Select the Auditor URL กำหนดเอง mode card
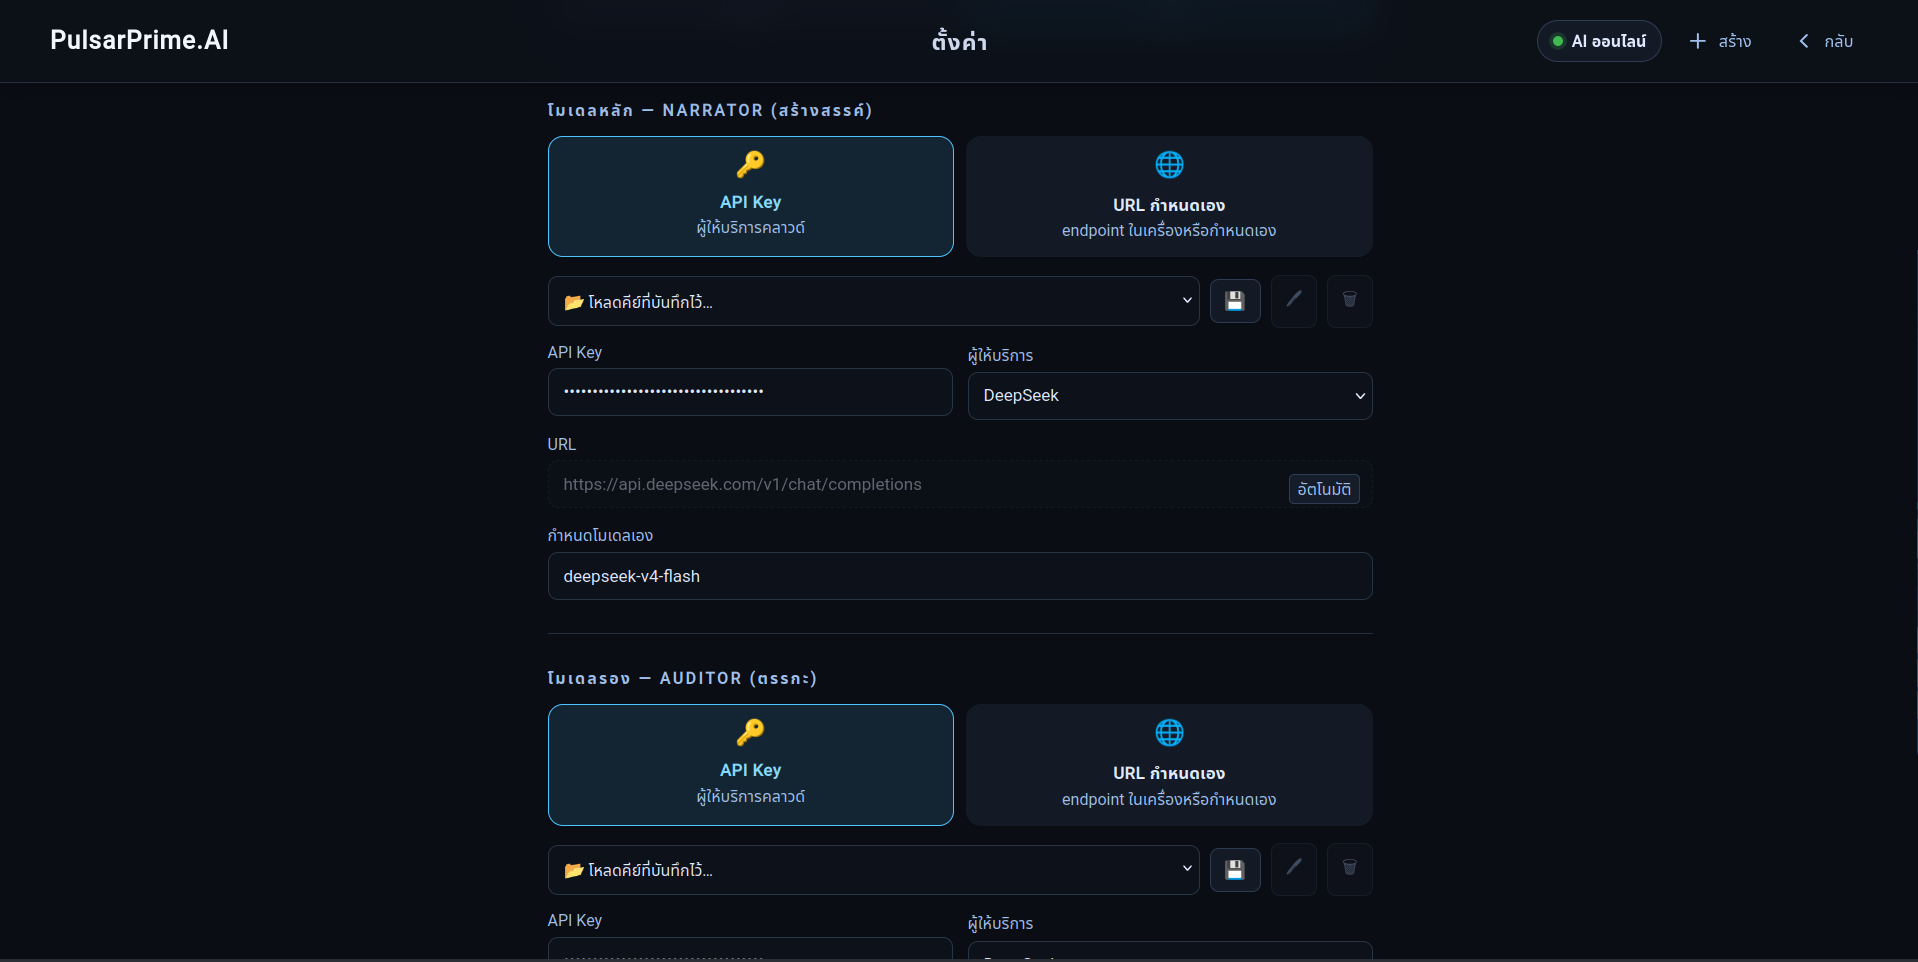Image resolution: width=1918 pixels, height=962 pixels. [1169, 765]
